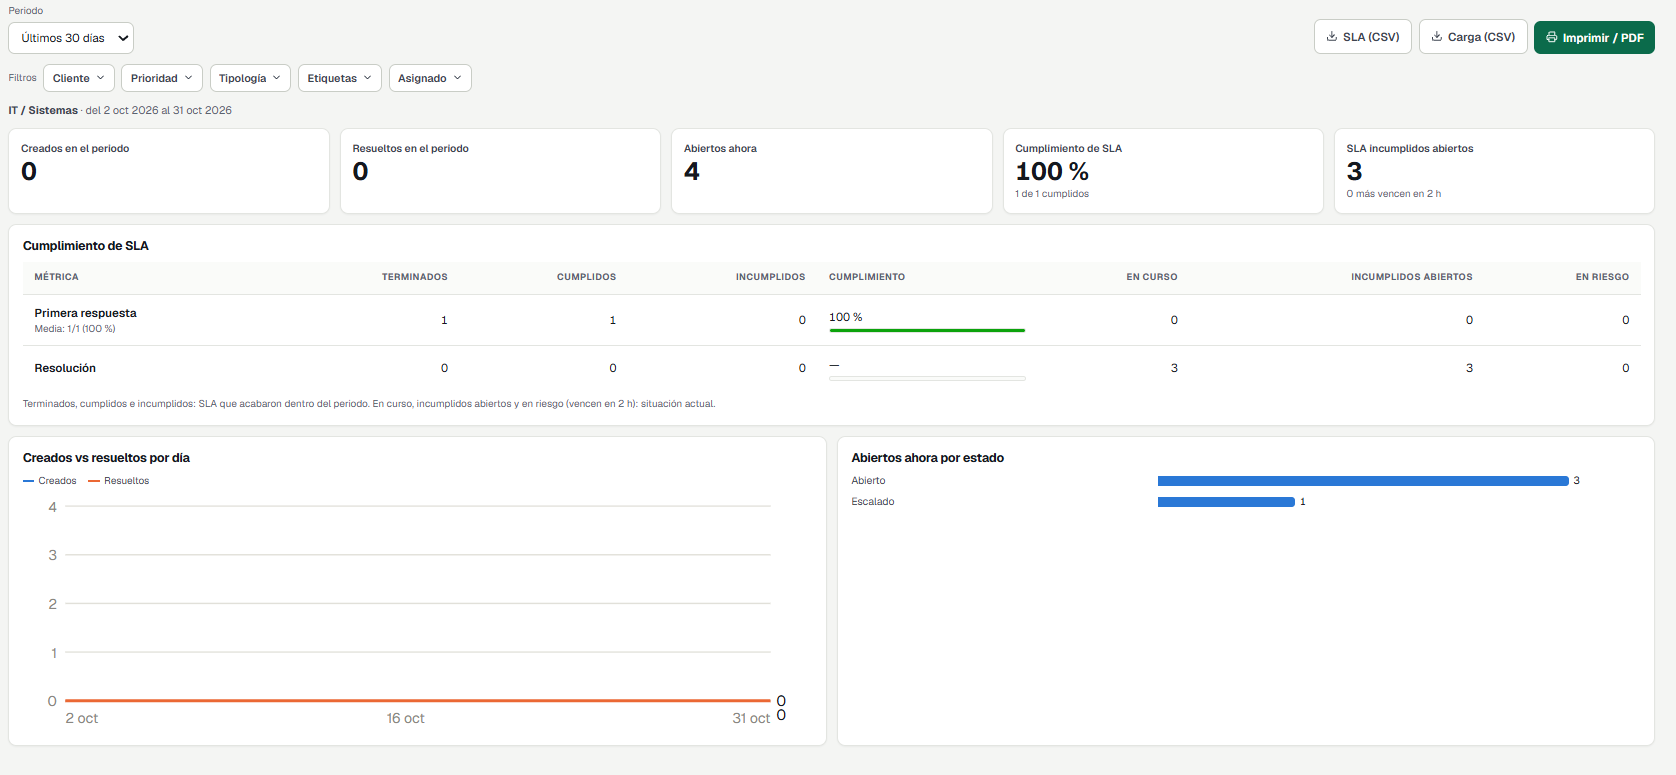Click the Media: 1/1 (100 %) subtext
The image size is (1676, 775).
[x=75, y=329]
